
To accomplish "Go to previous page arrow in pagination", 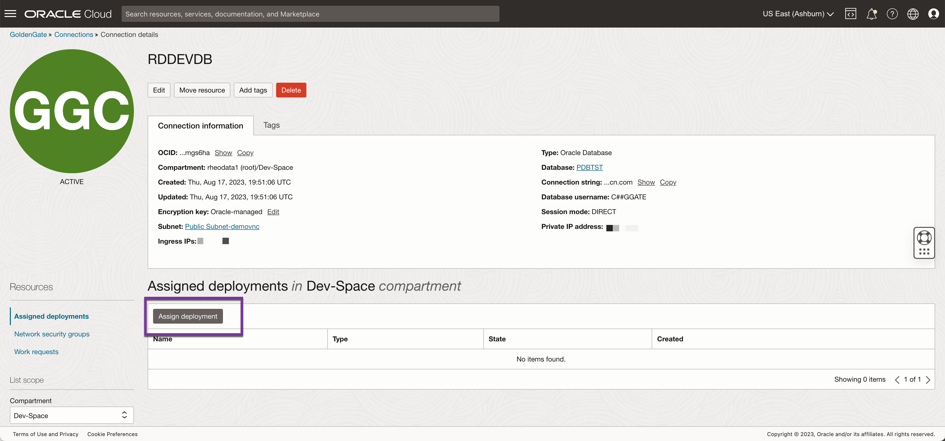I will point(897,380).
